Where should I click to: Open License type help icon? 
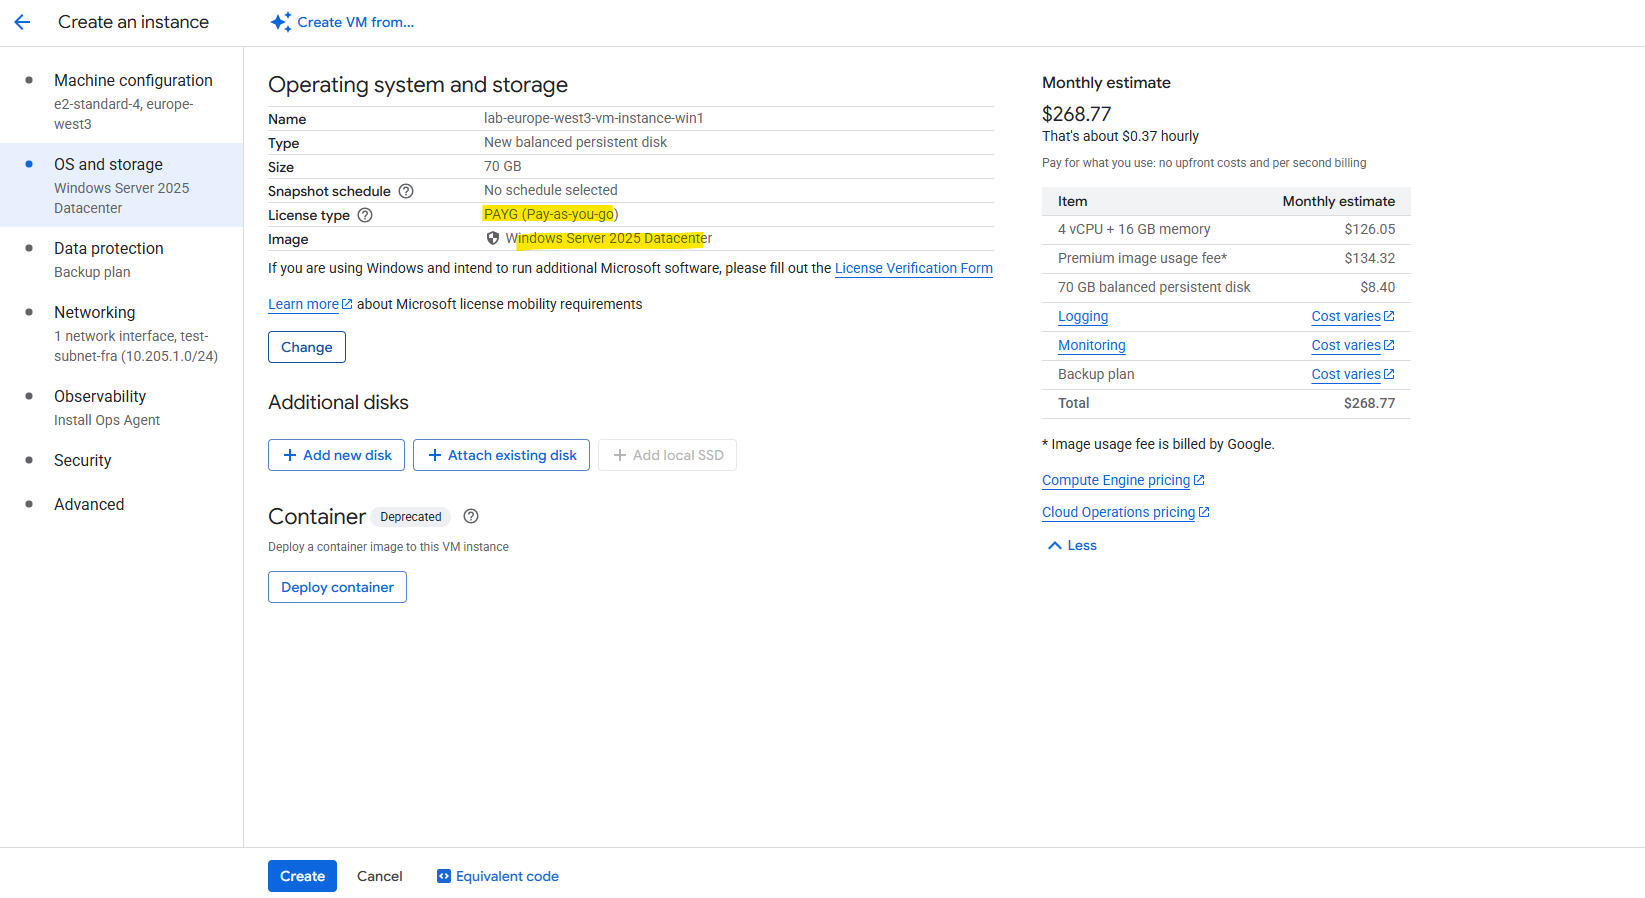click(365, 215)
